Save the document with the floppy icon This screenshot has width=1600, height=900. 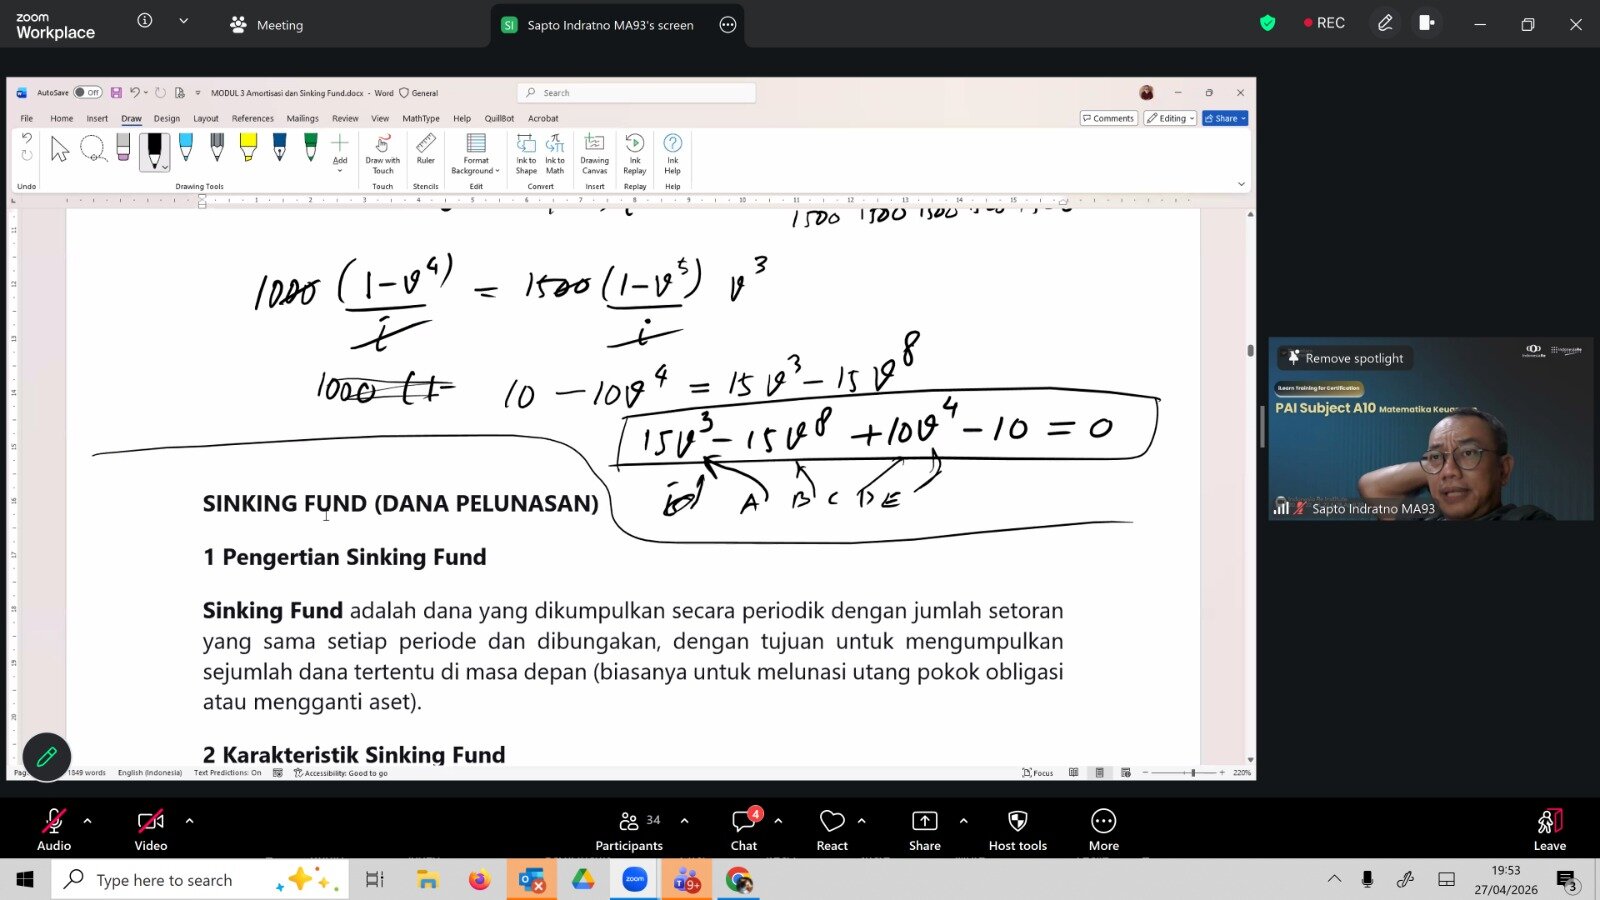coord(116,93)
